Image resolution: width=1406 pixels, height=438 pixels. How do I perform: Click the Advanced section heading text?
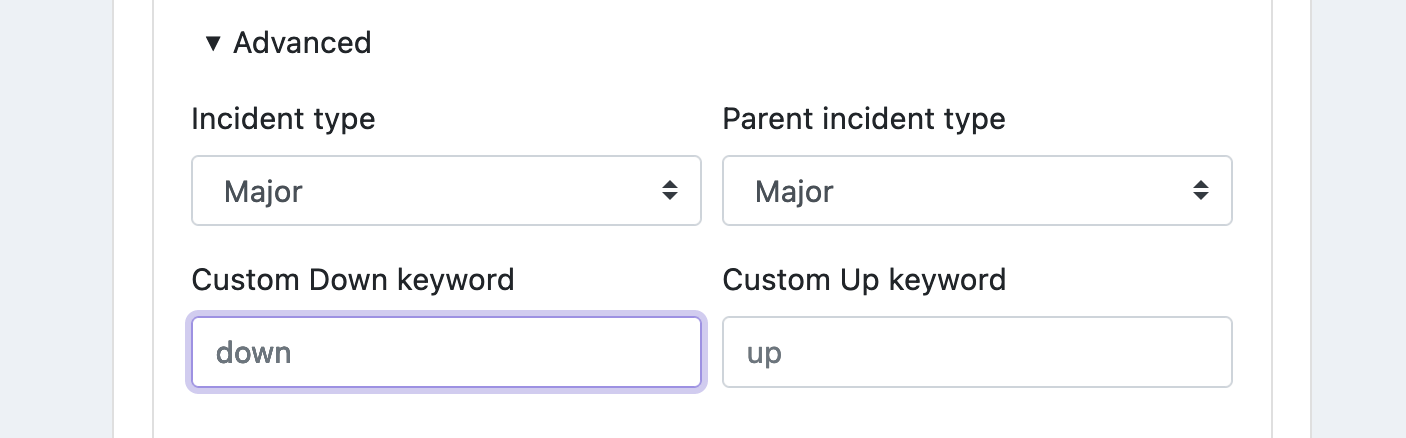(x=302, y=43)
